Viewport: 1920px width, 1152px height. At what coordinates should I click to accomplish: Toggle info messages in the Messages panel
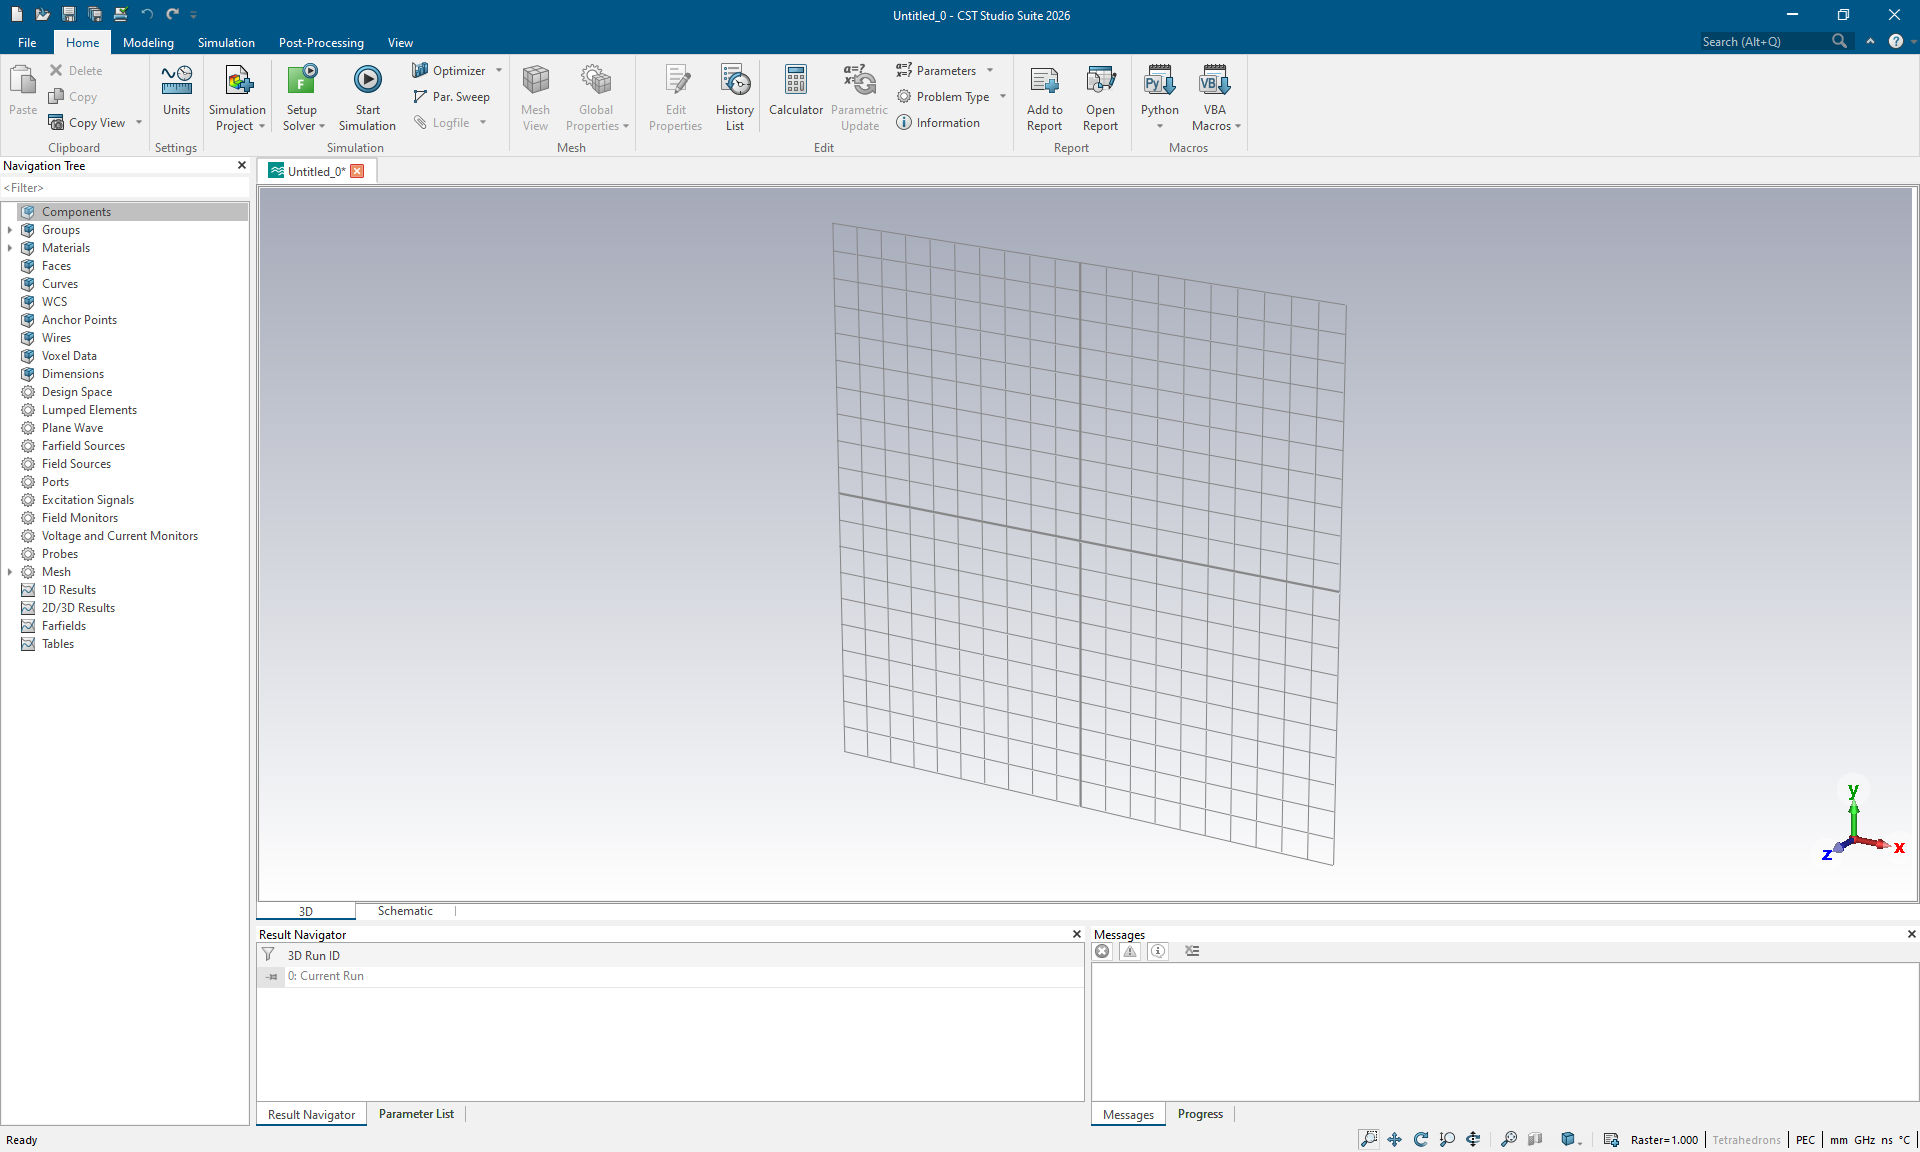pos(1157,951)
